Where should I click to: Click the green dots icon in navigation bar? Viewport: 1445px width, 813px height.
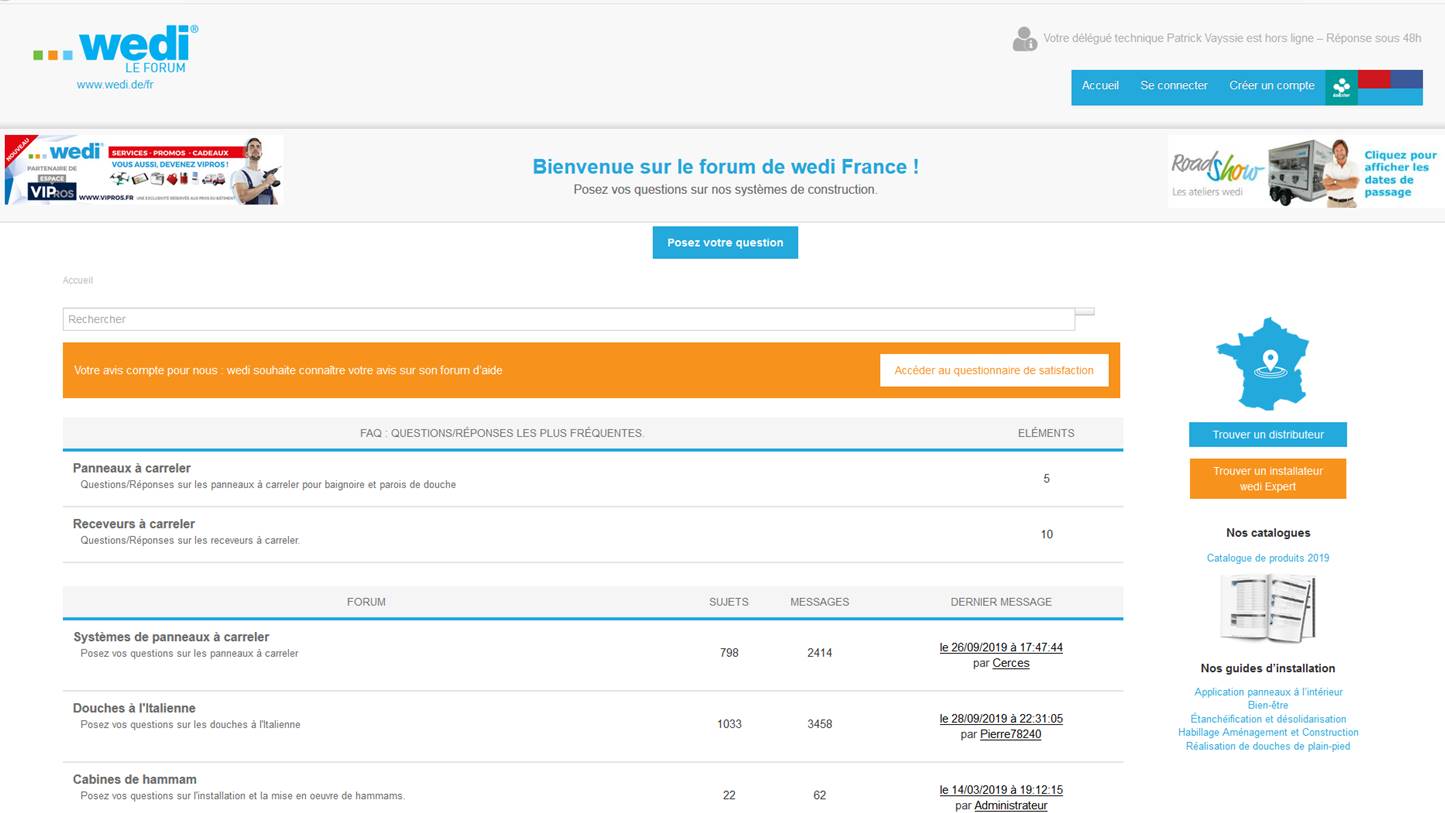pos(1342,87)
